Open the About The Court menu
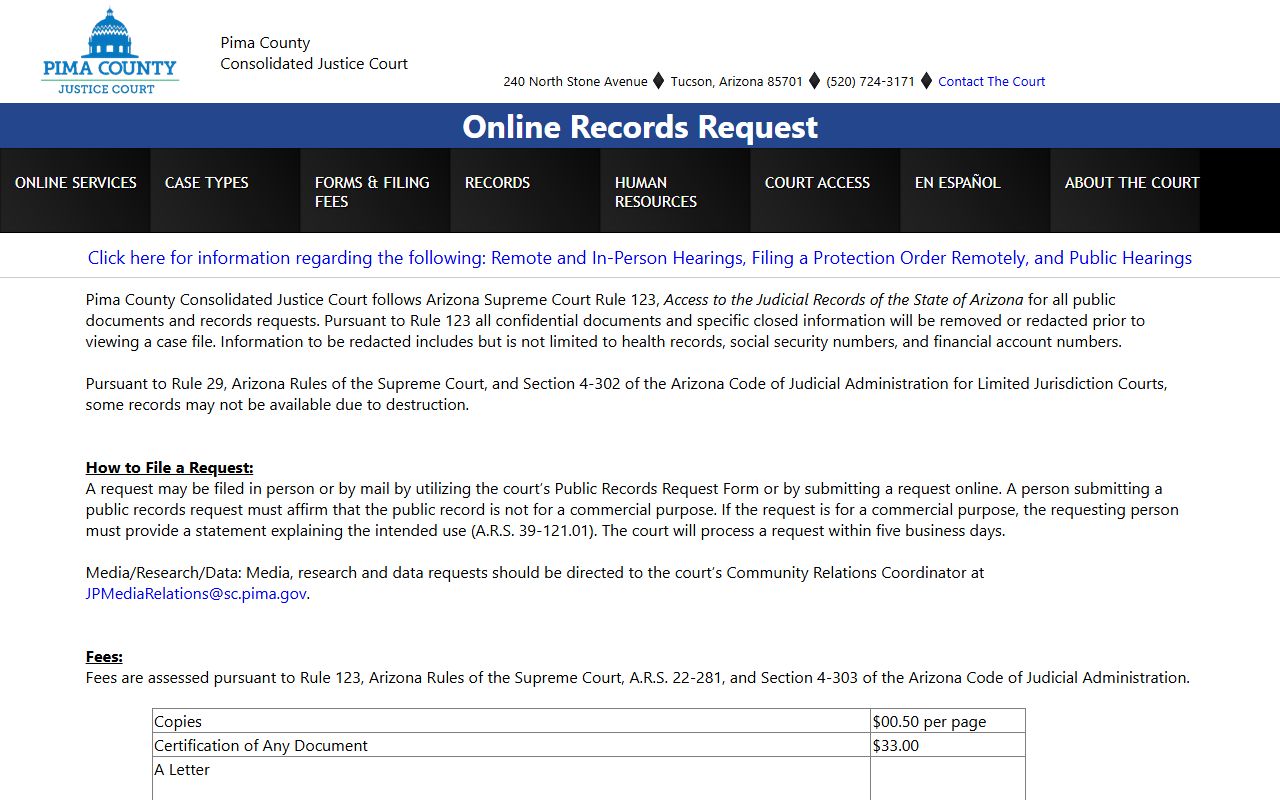 pos(1125,191)
